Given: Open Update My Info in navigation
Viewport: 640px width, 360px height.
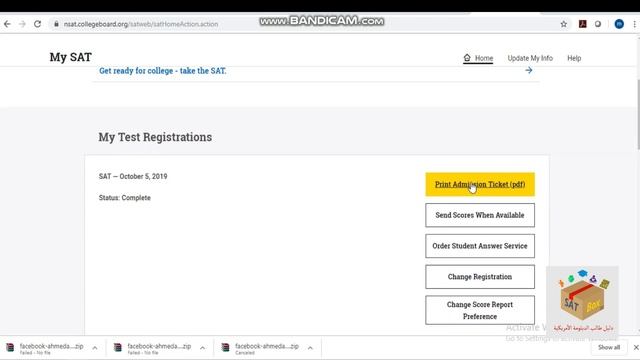Looking at the screenshot, I should (x=530, y=58).
